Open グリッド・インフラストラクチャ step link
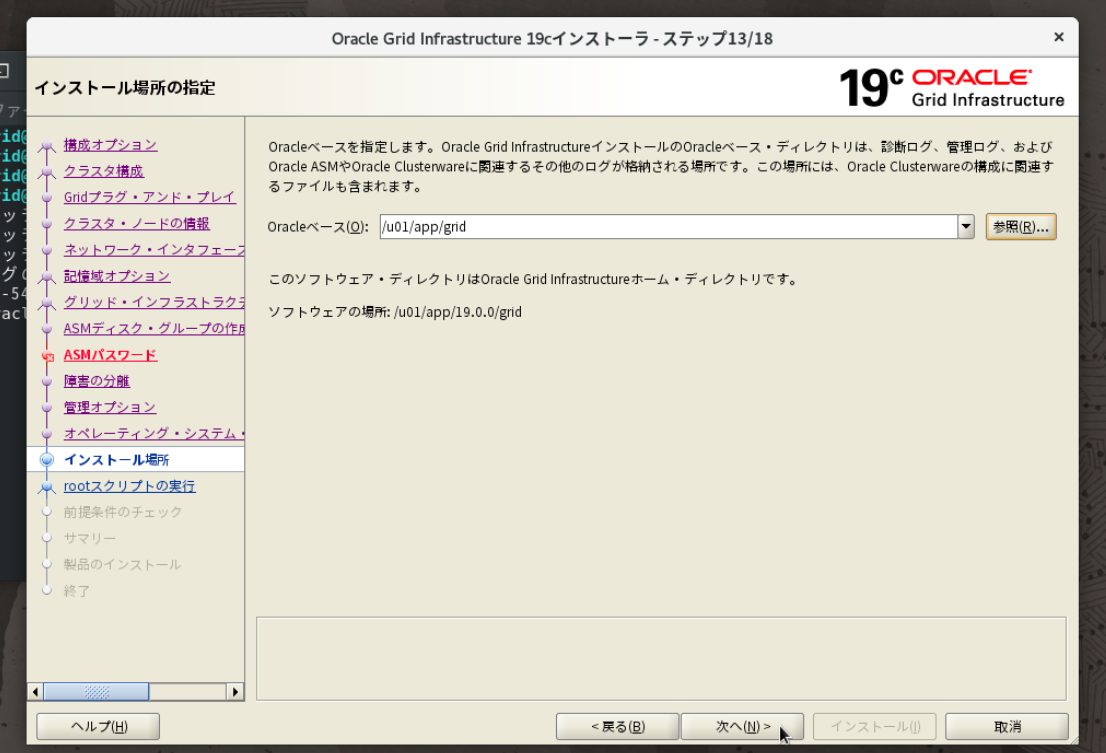This screenshot has height=753, width=1106. tap(154, 302)
